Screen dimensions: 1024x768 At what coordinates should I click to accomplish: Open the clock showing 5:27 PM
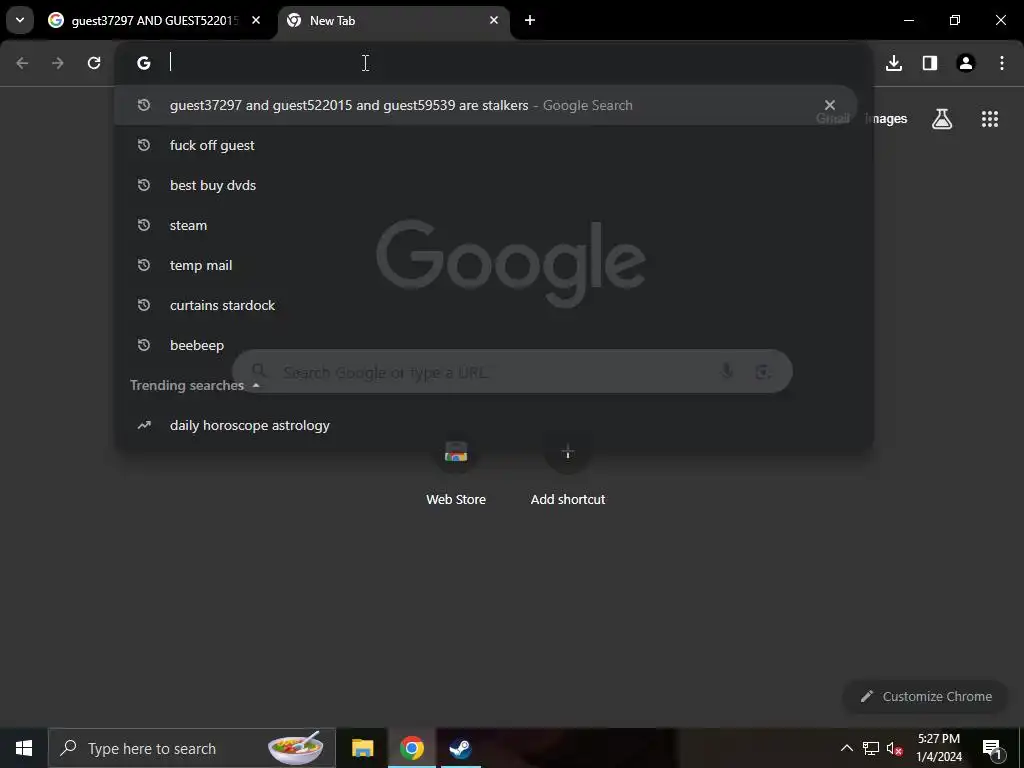pyautogui.click(x=939, y=748)
